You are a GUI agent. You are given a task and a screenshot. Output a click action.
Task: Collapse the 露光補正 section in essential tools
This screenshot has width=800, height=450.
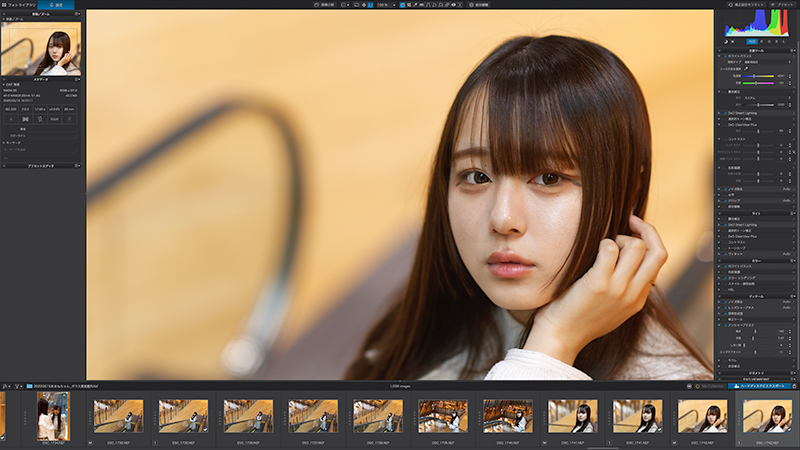tap(719, 92)
